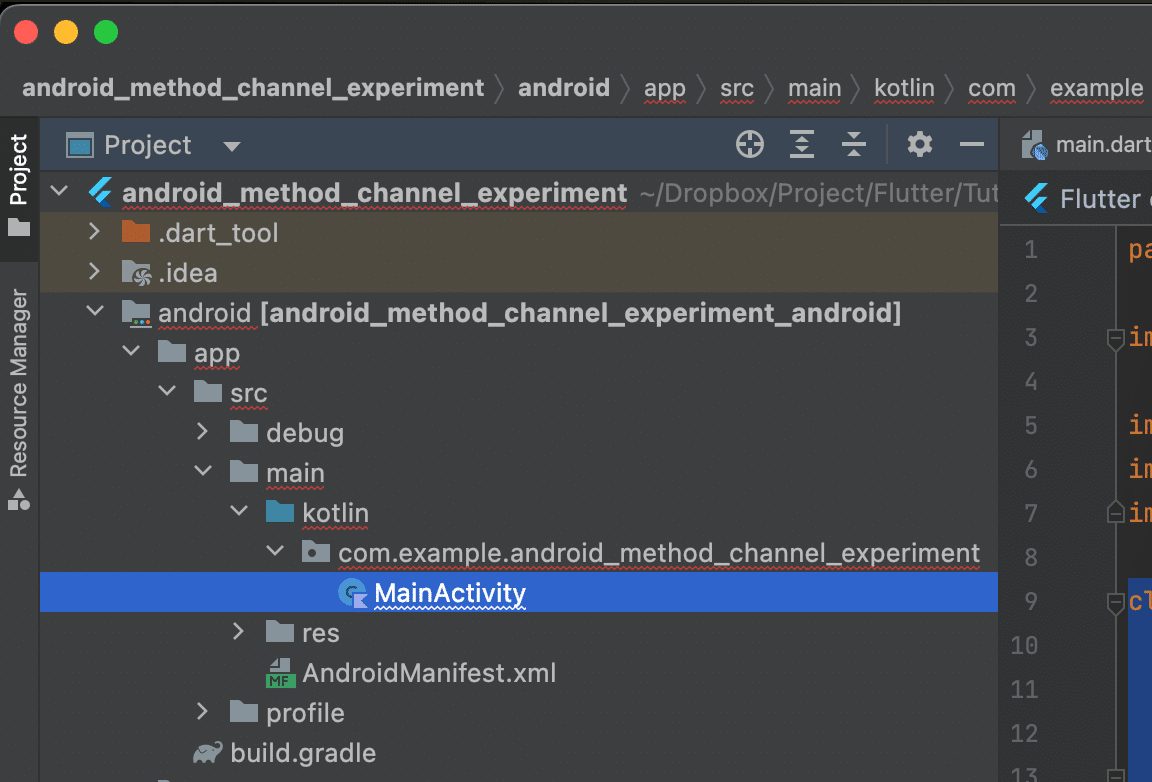Open the Project view dropdown arrow
Viewport: 1152px width, 782px height.
(231, 145)
